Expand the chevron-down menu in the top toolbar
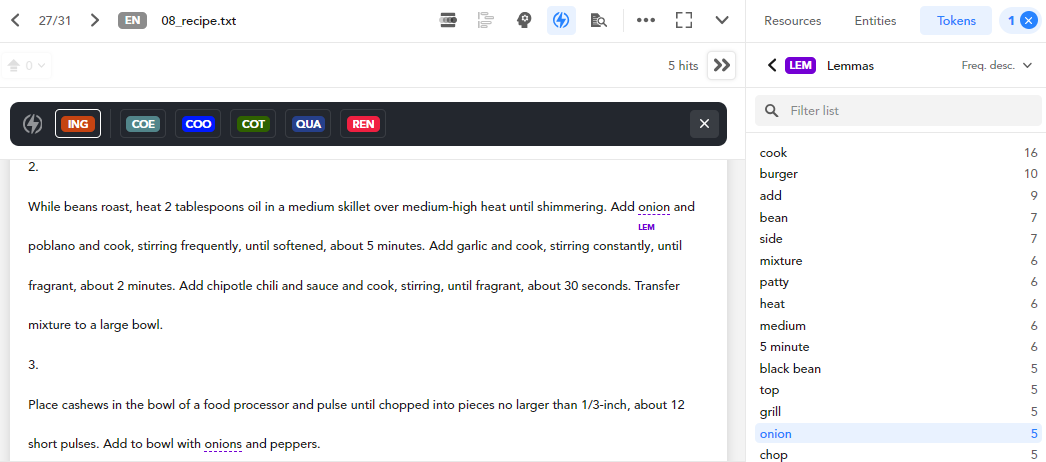This screenshot has height=462, width=1046. pyautogui.click(x=722, y=20)
